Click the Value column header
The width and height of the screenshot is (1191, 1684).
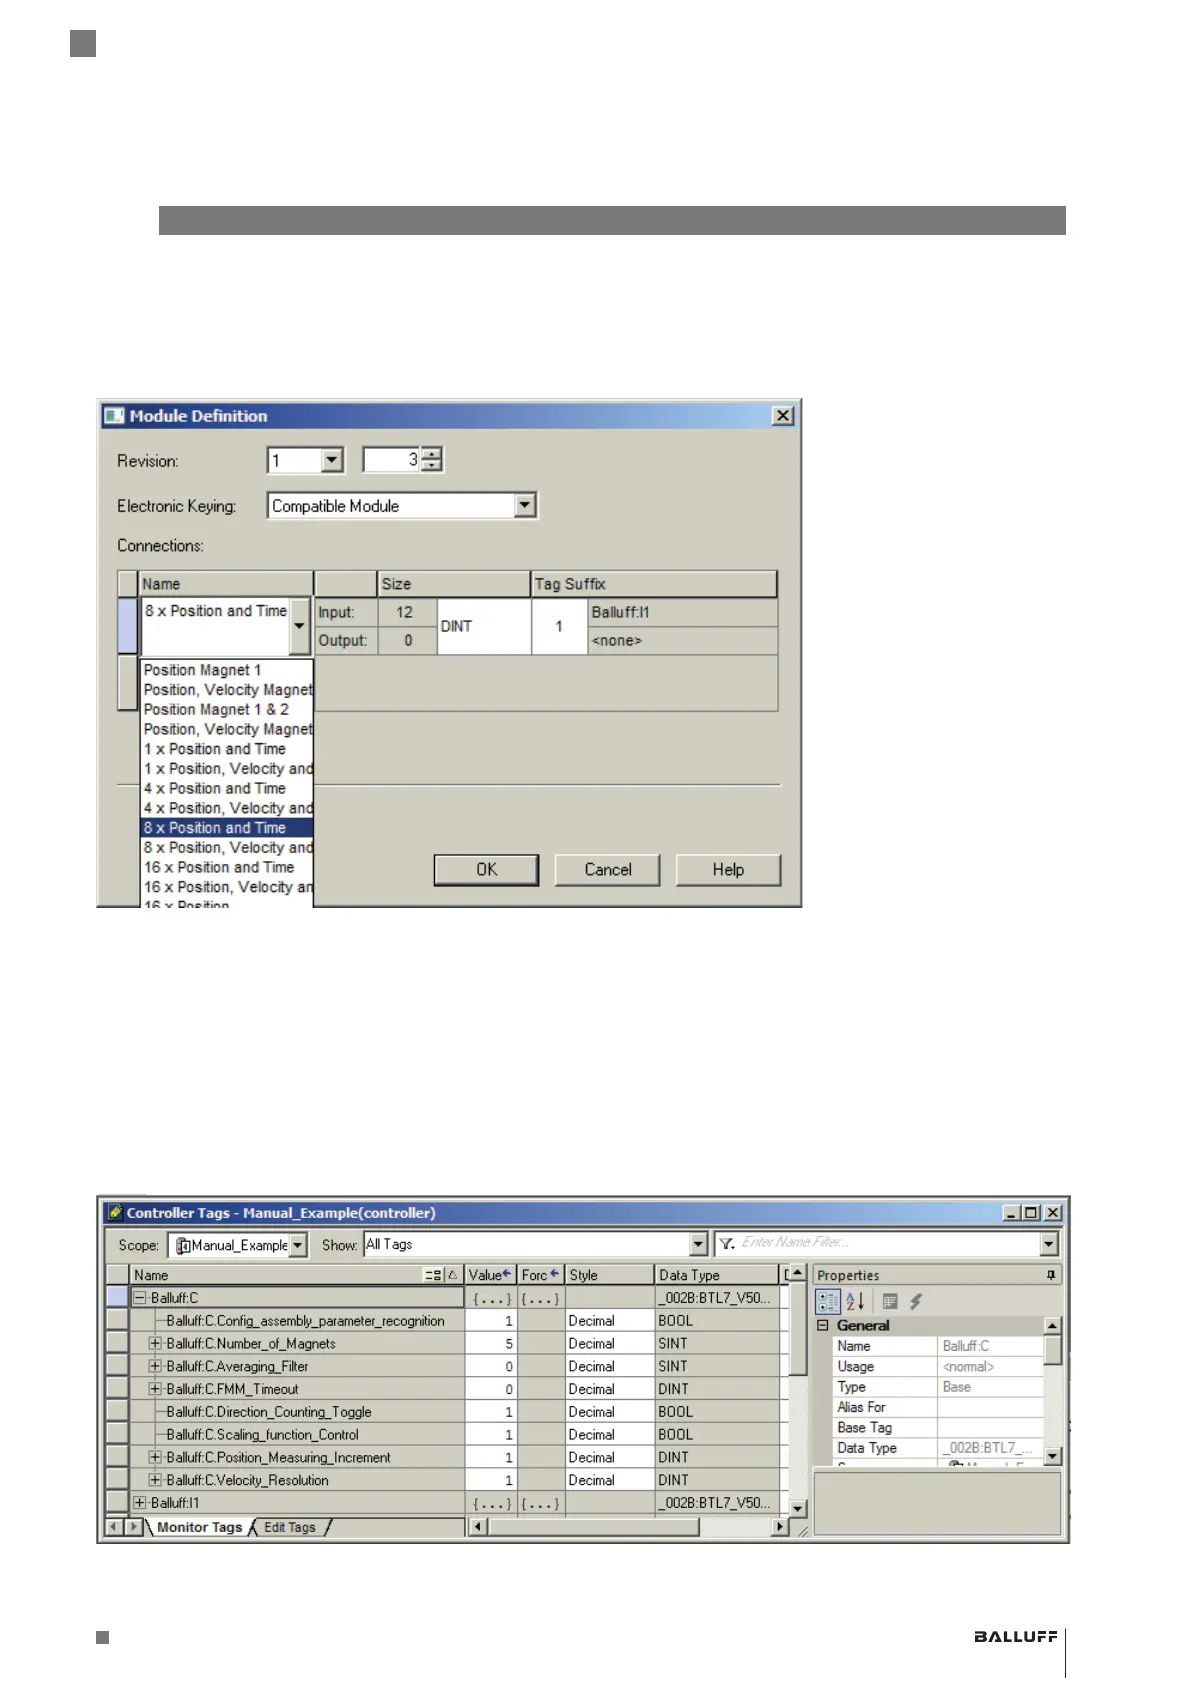[x=490, y=1275]
